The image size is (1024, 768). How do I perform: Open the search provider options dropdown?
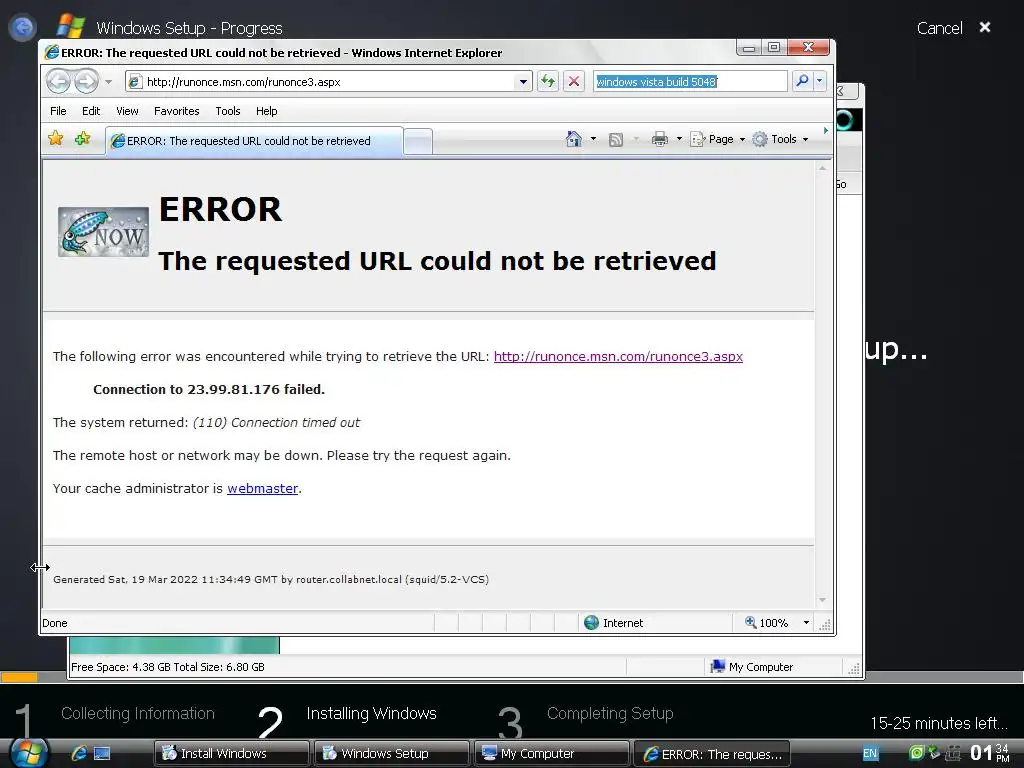[820, 81]
